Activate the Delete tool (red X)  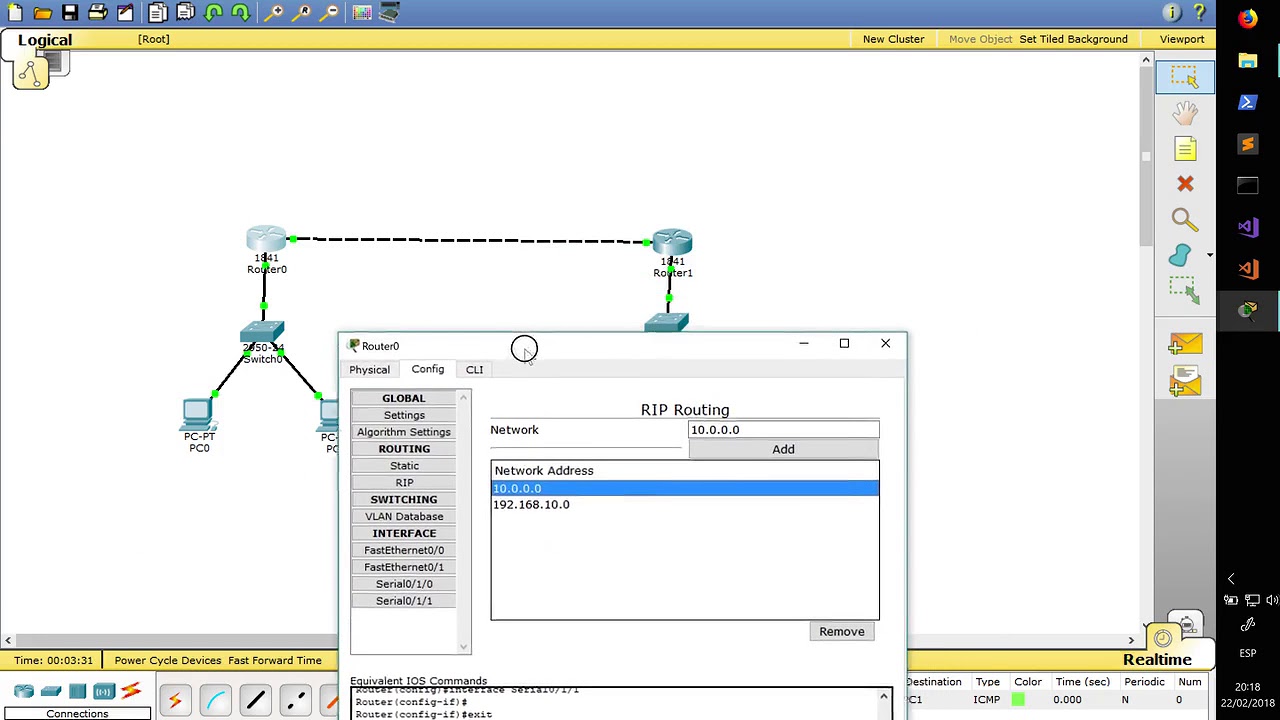tap(1185, 184)
